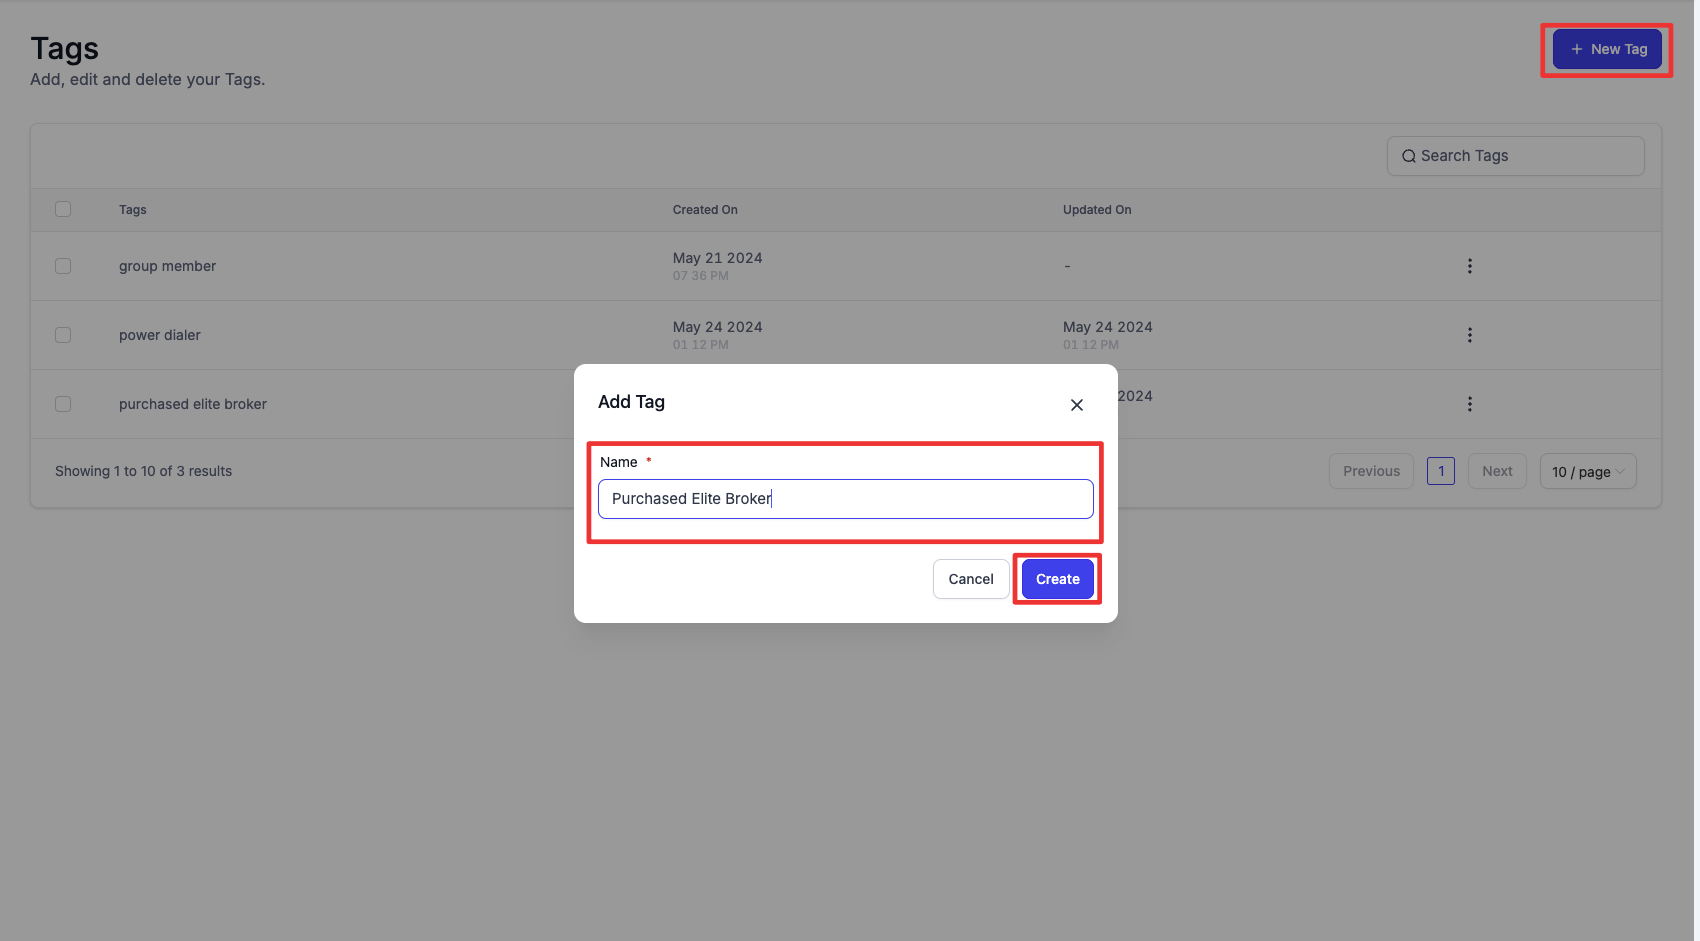Go to the Previous page
The width and height of the screenshot is (1700, 941).
pos(1371,471)
